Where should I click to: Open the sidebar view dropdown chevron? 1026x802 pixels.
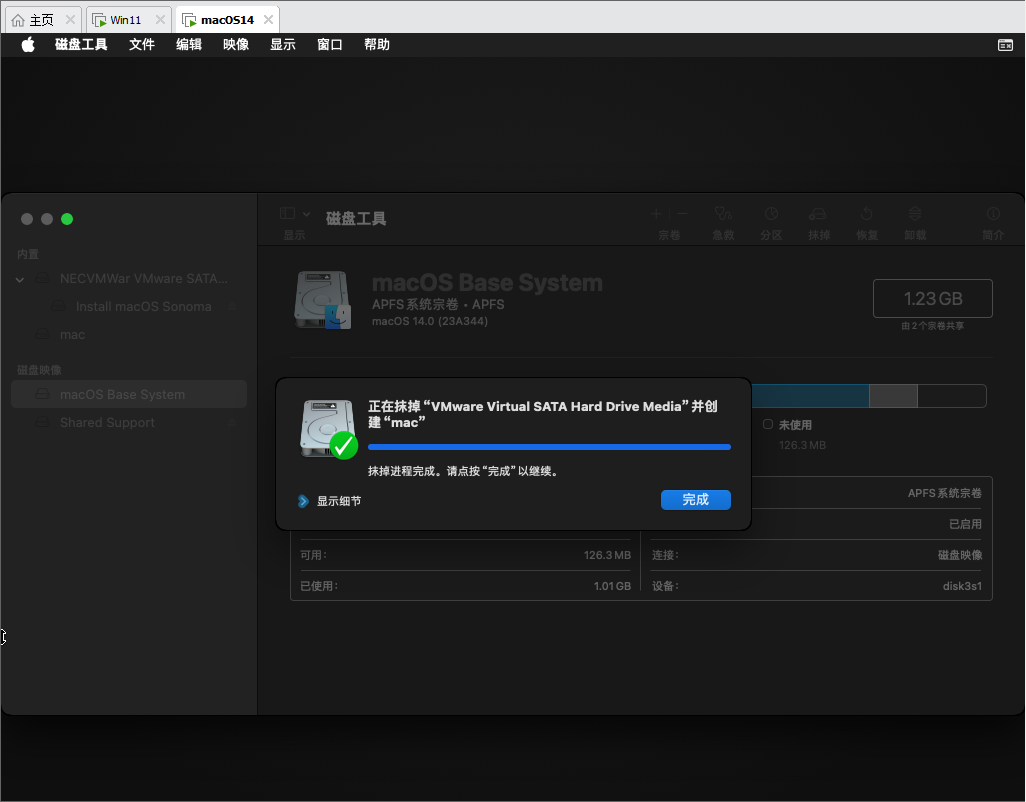(306, 214)
